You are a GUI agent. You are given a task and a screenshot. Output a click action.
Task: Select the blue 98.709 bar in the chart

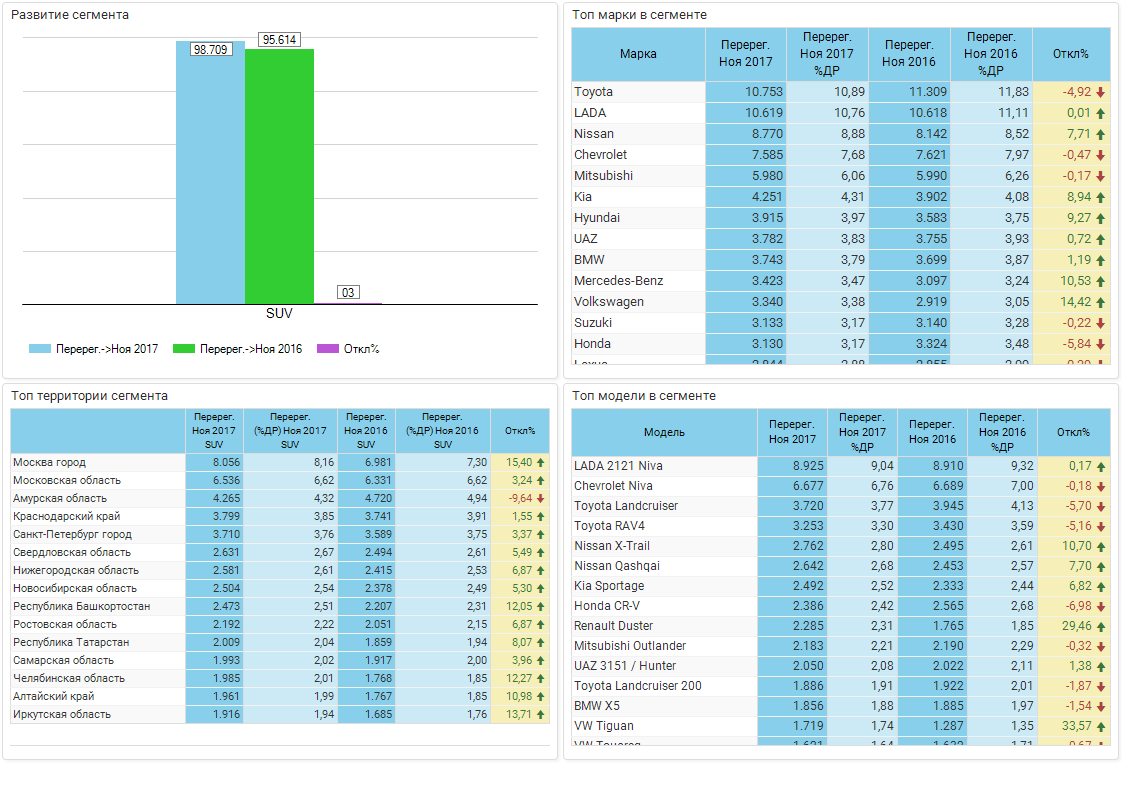tap(210, 172)
